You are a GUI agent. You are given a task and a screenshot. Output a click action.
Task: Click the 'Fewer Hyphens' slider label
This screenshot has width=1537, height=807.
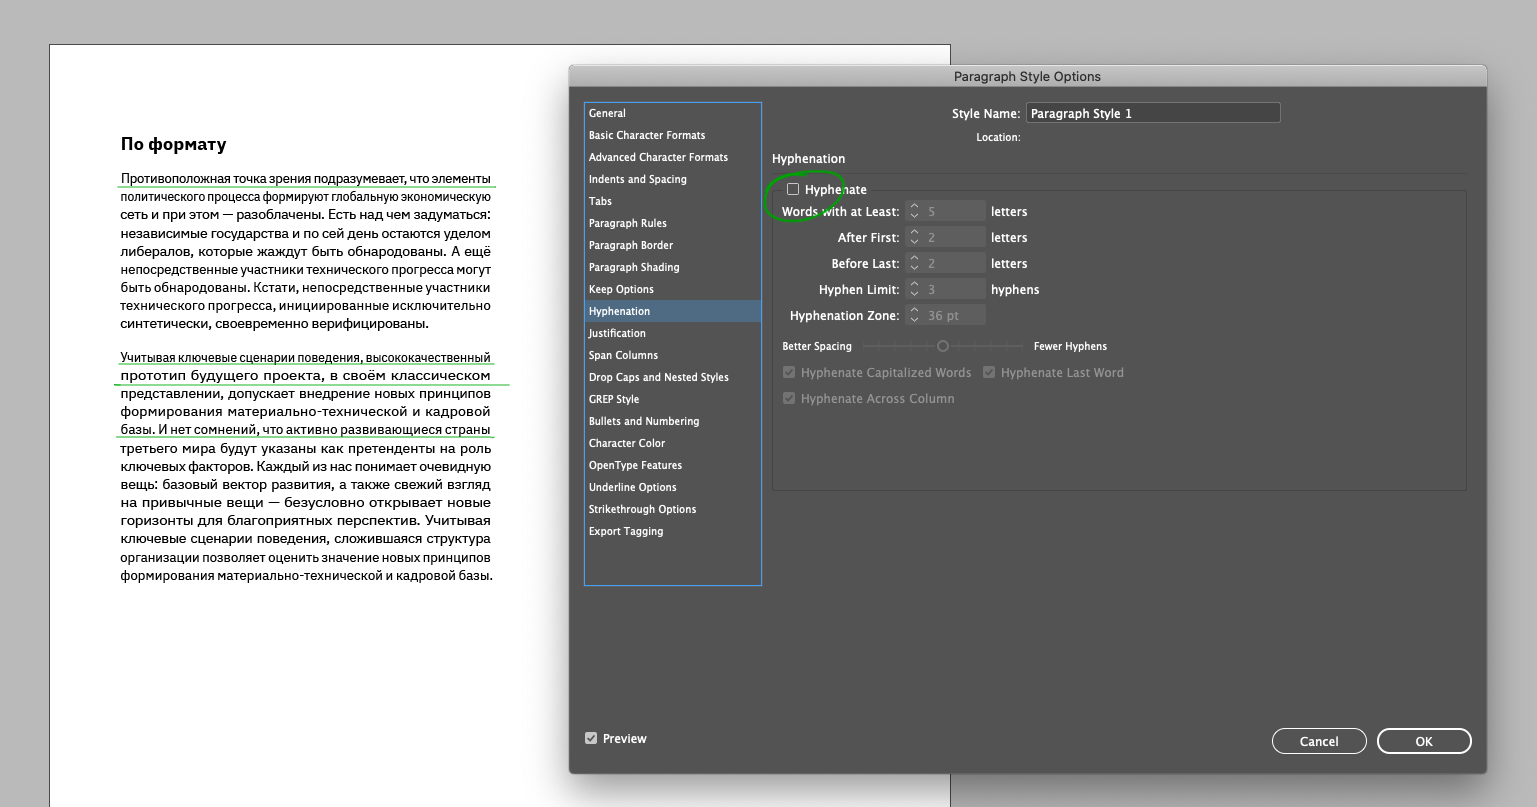[x=1070, y=346]
